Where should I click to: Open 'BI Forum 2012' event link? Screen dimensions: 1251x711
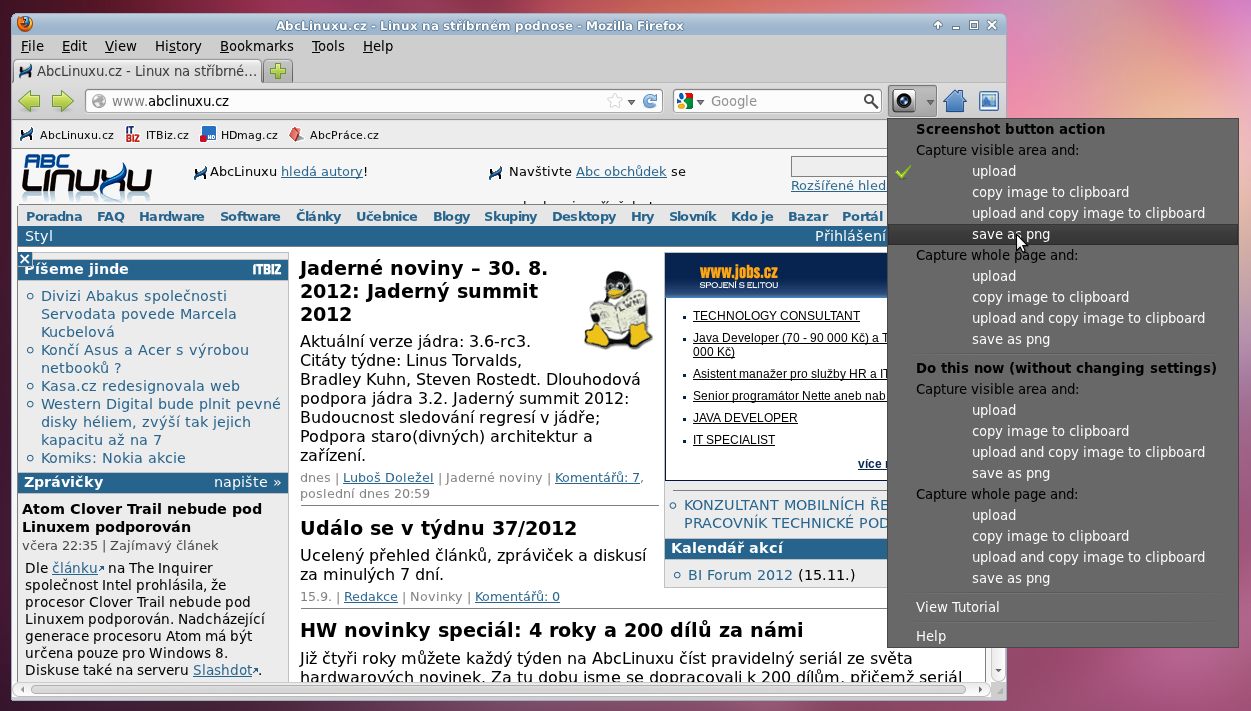pos(740,575)
